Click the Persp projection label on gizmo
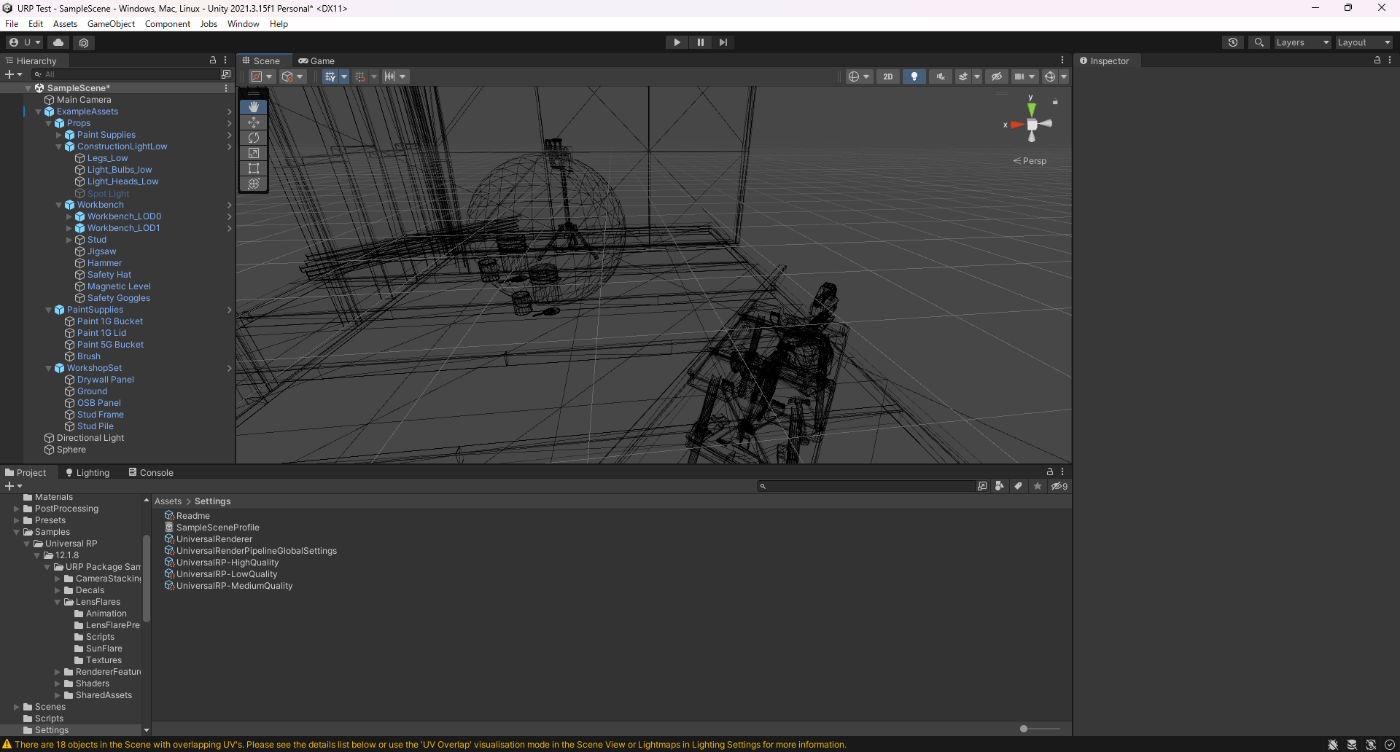This screenshot has height=752, width=1400. click(1034, 161)
